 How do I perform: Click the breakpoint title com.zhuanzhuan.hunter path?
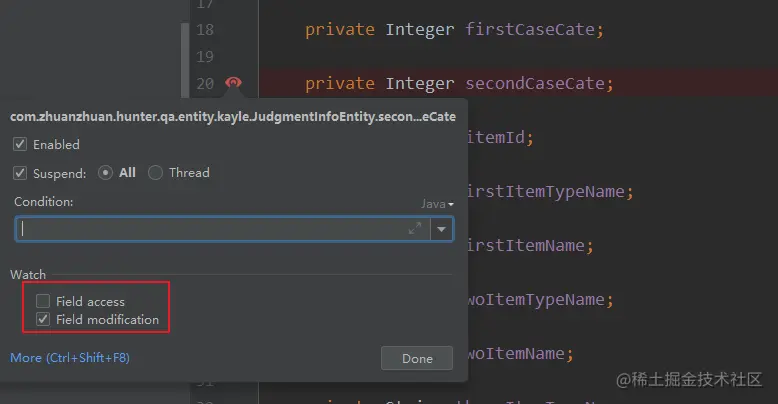[x=233, y=117]
